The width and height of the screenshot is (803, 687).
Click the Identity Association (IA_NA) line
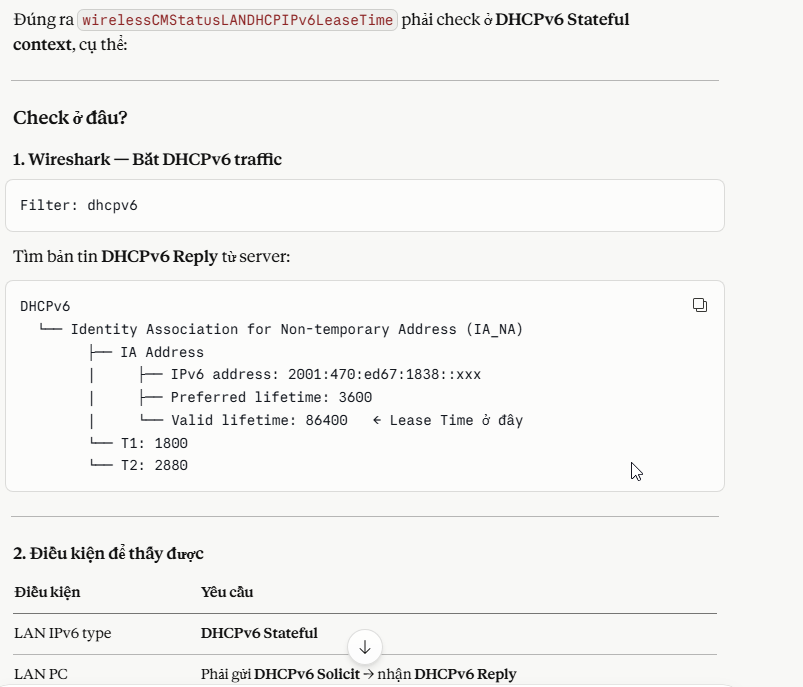[x=296, y=329]
